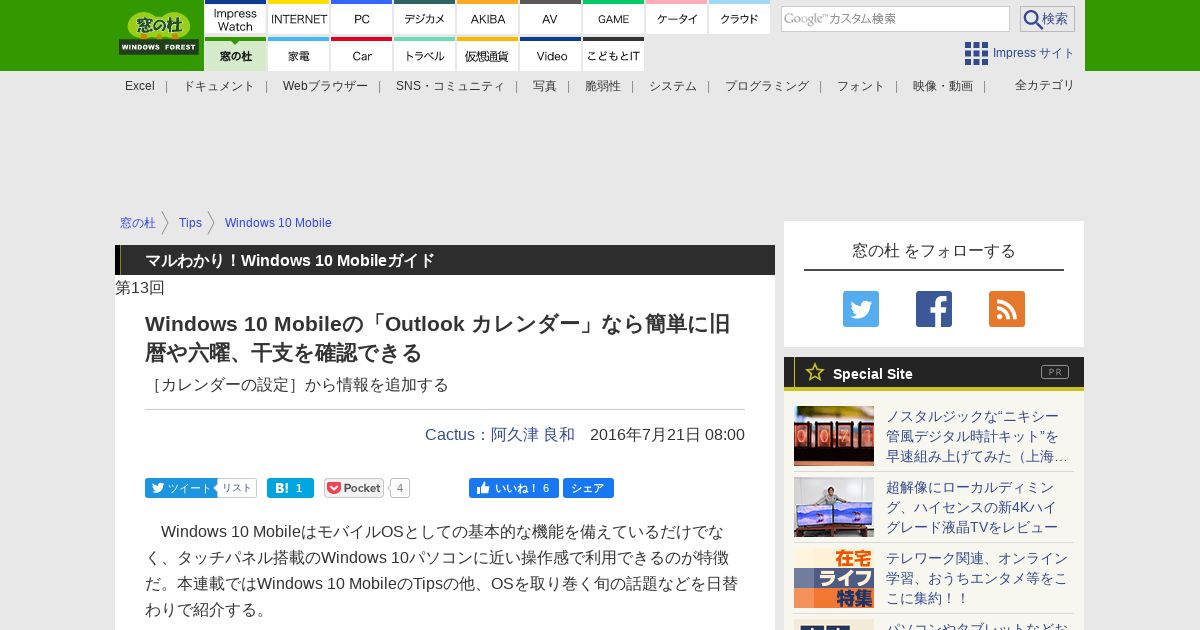Viewport: 1200px width, 630px height.
Task: Open the システム category
Action: click(673, 86)
